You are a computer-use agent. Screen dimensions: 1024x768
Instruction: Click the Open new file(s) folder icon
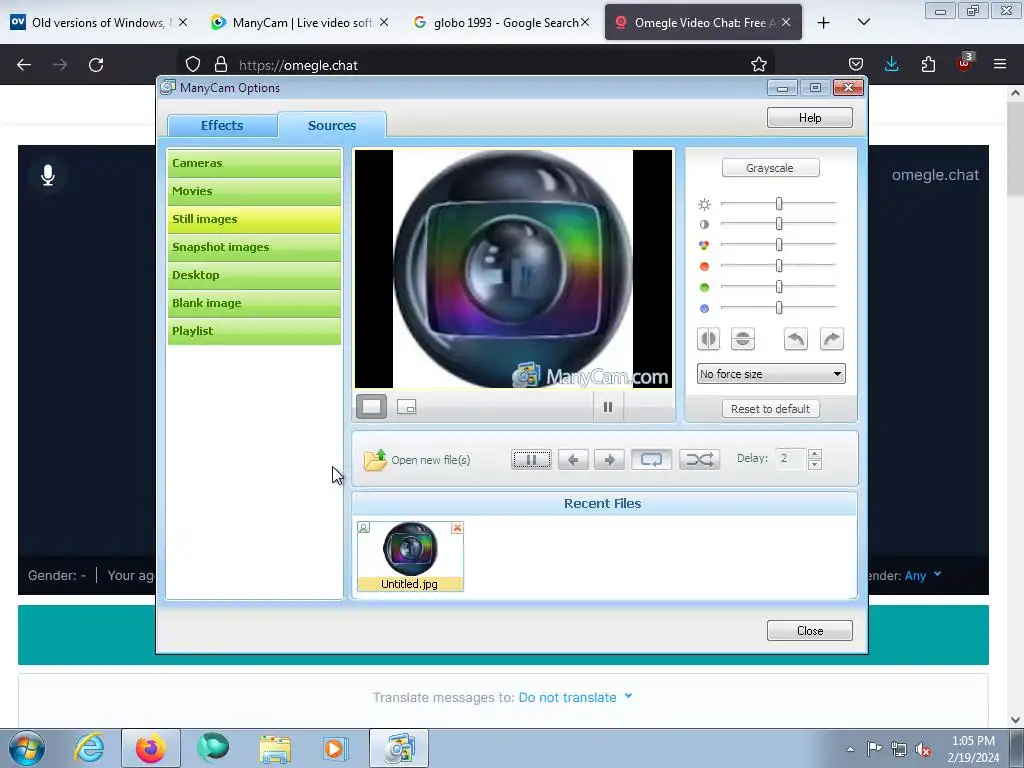click(376, 460)
